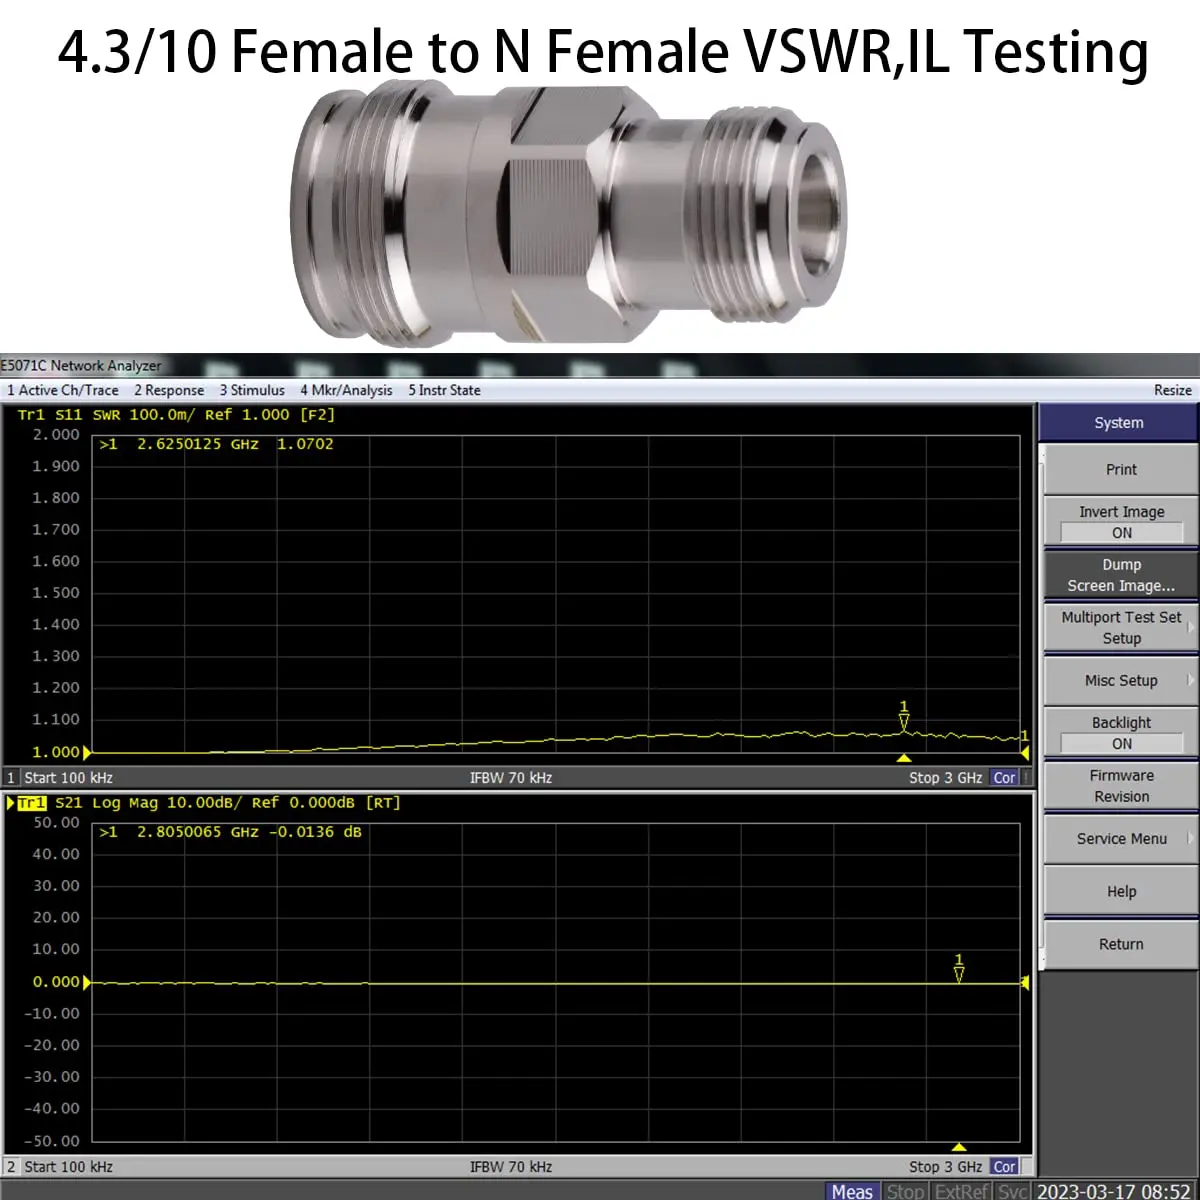Click channel 1 Start 100 kHz field
Viewport: 1200px width, 1200px height.
(x=68, y=778)
